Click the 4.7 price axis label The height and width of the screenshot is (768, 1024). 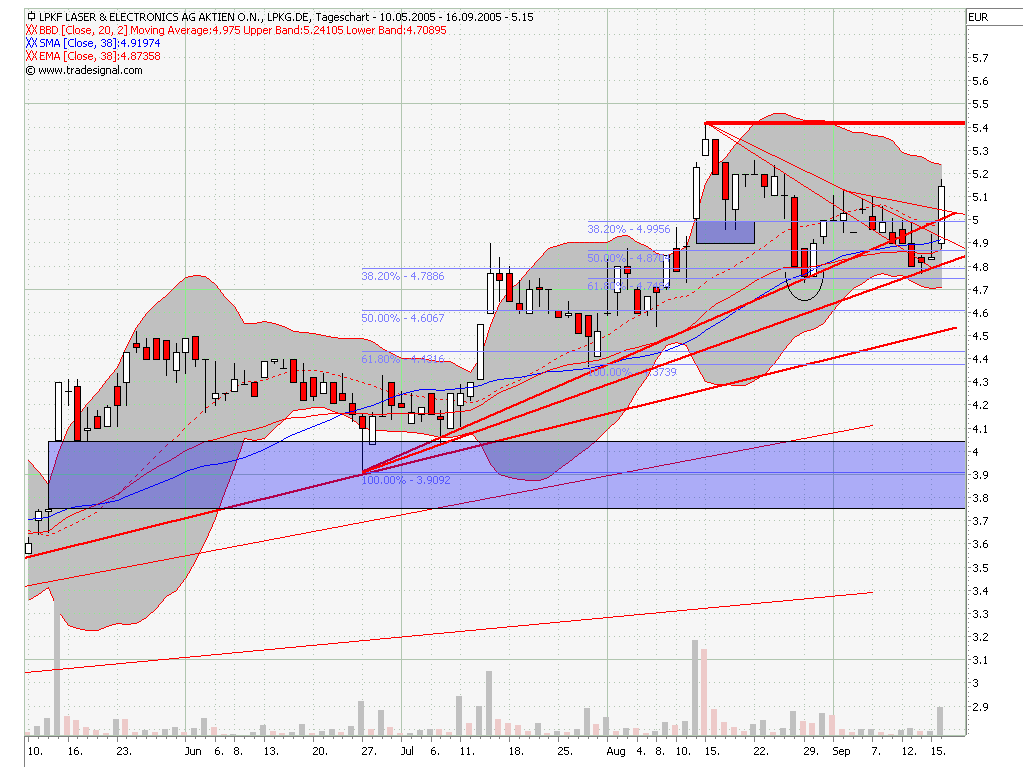(980, 290)
